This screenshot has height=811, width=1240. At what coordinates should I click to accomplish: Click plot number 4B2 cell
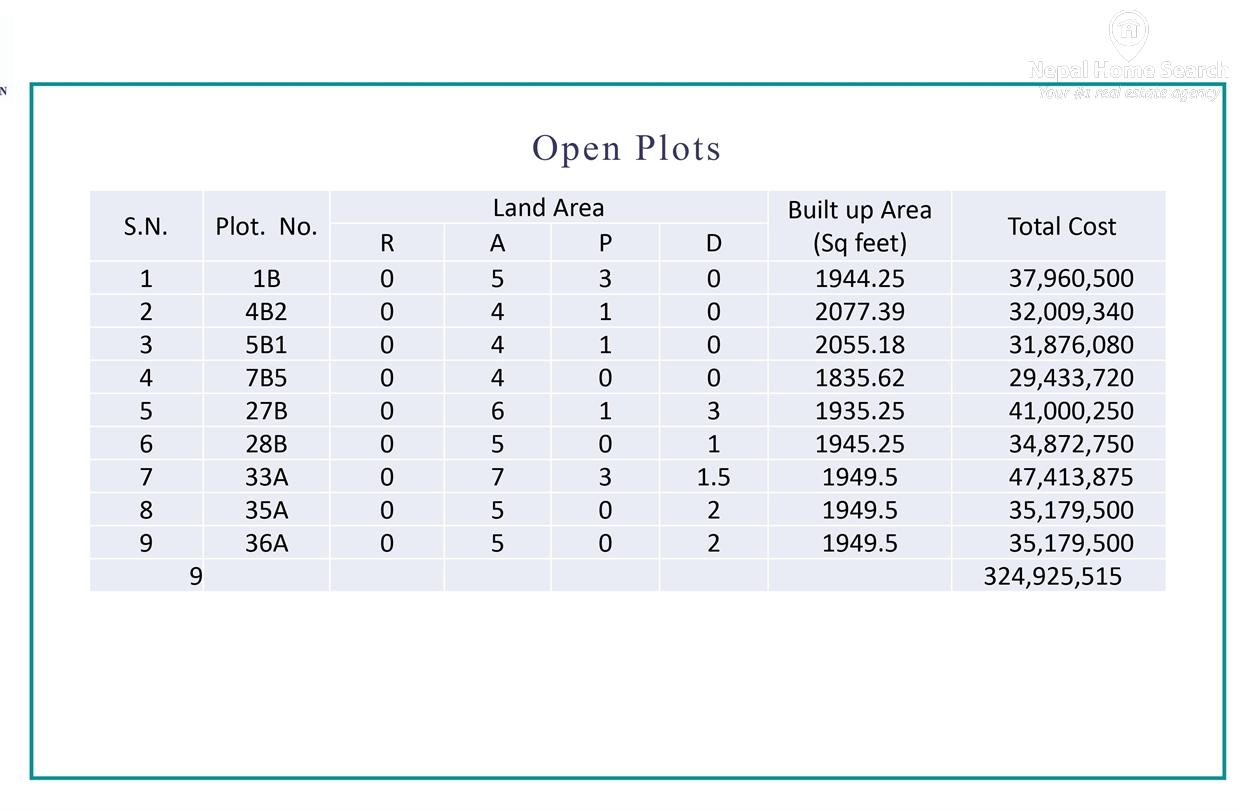(x=266, y=312)
